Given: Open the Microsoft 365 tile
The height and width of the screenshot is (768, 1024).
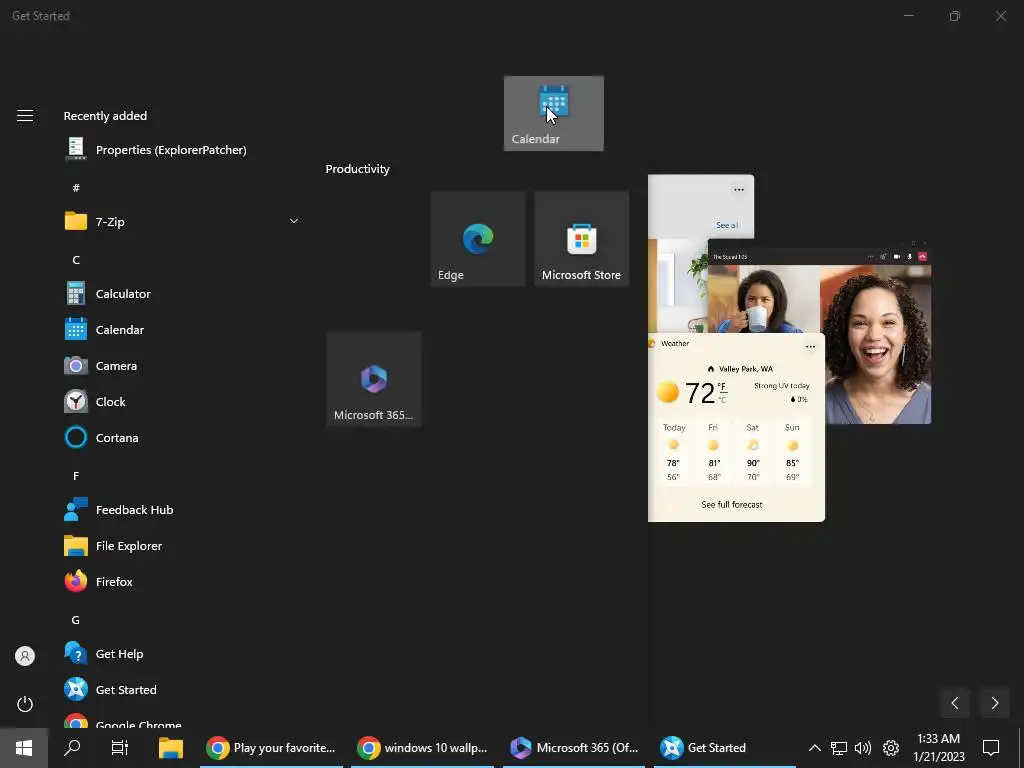Looking at the screenshot, I should click(x=374, y=379).
